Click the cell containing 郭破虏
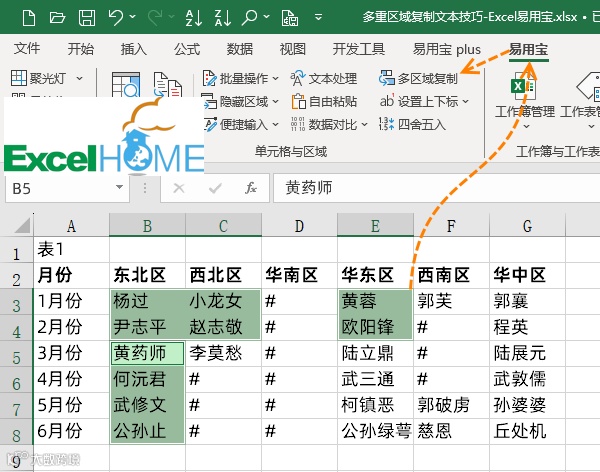 pos(451,405)
